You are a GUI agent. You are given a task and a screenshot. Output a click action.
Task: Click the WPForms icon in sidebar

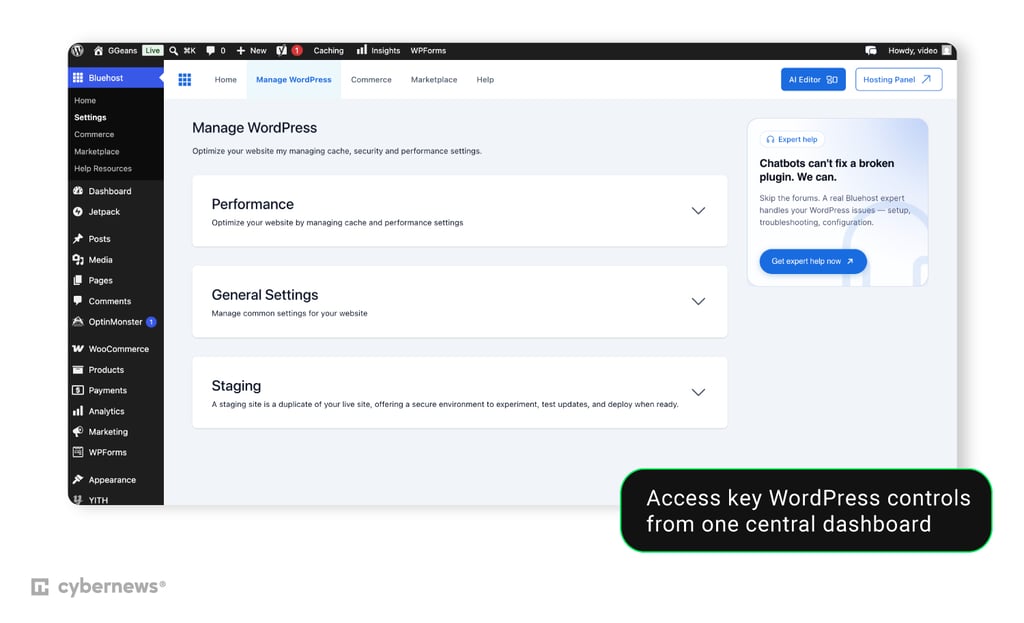tap(78, 452)
